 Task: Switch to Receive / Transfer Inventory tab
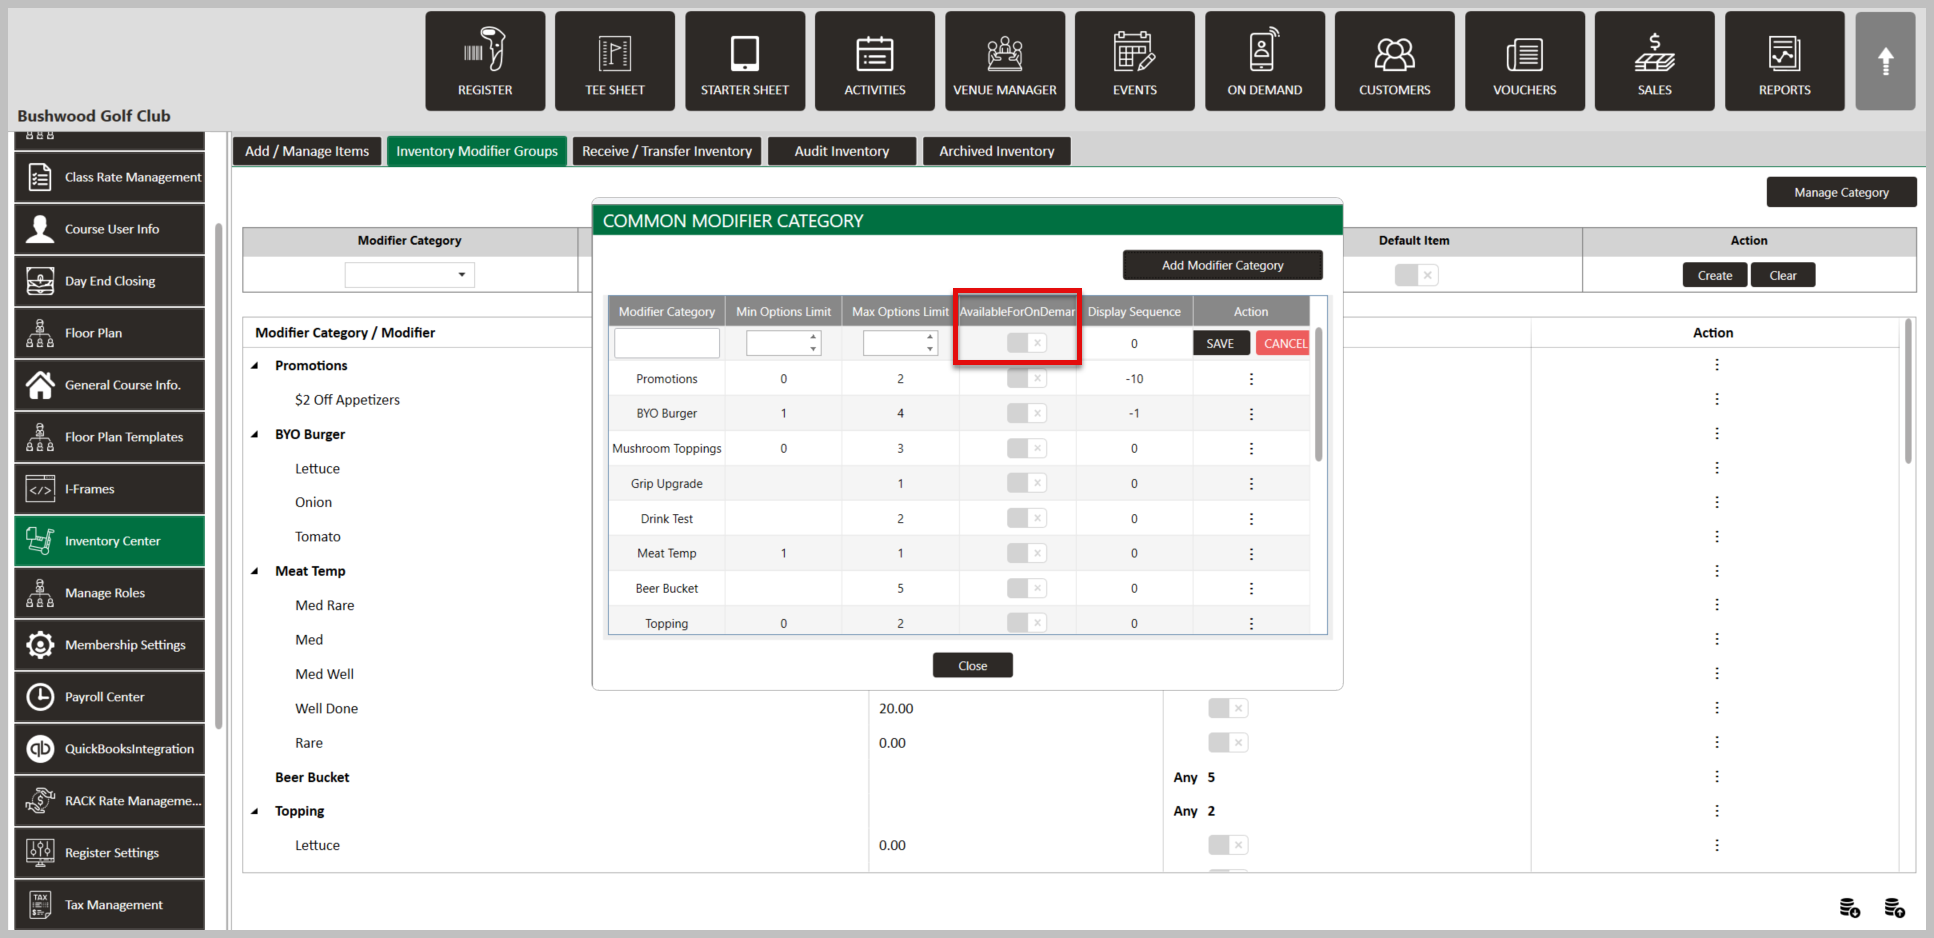(x=667, y=151)
